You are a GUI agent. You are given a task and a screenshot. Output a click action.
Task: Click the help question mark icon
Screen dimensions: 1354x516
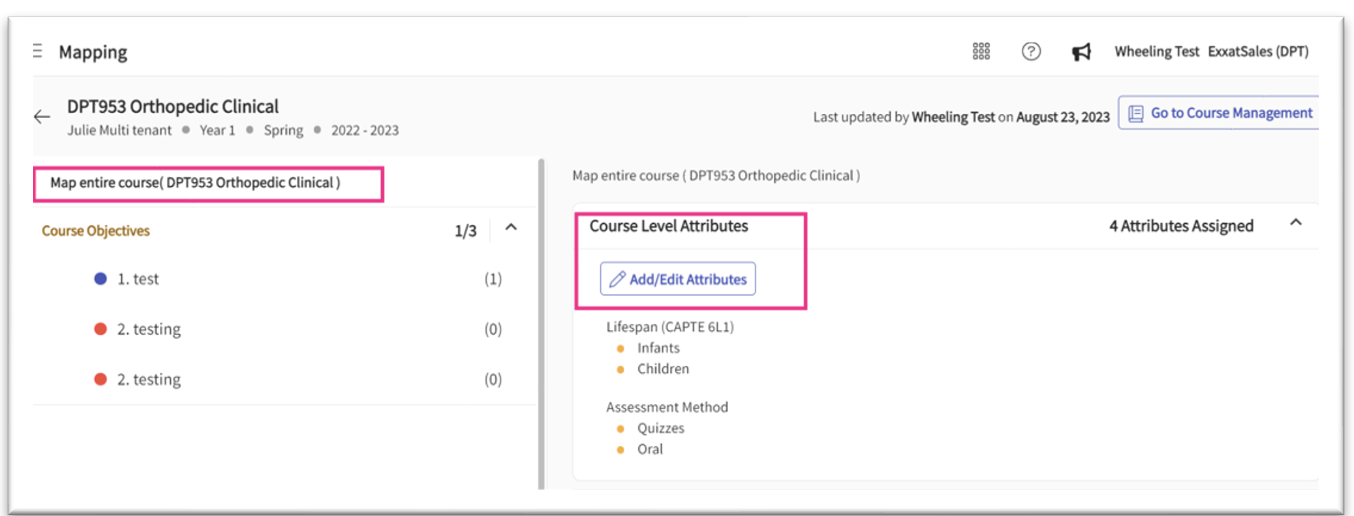tap(1031, 52)
